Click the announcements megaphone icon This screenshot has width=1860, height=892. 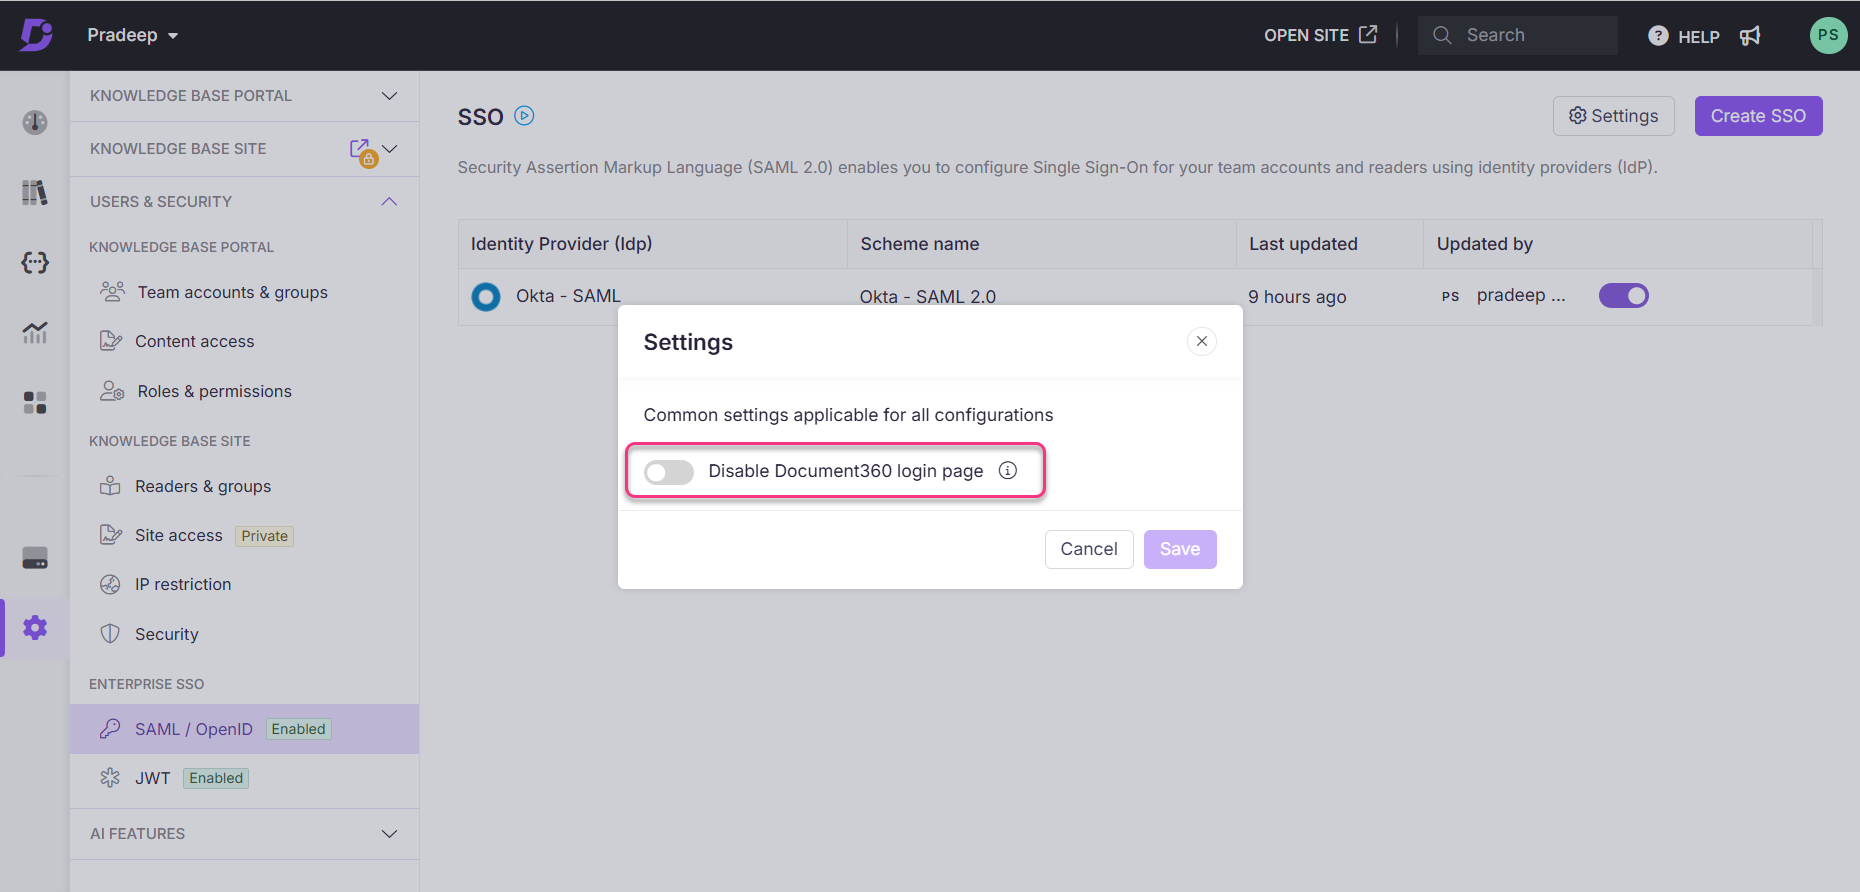1750,36
